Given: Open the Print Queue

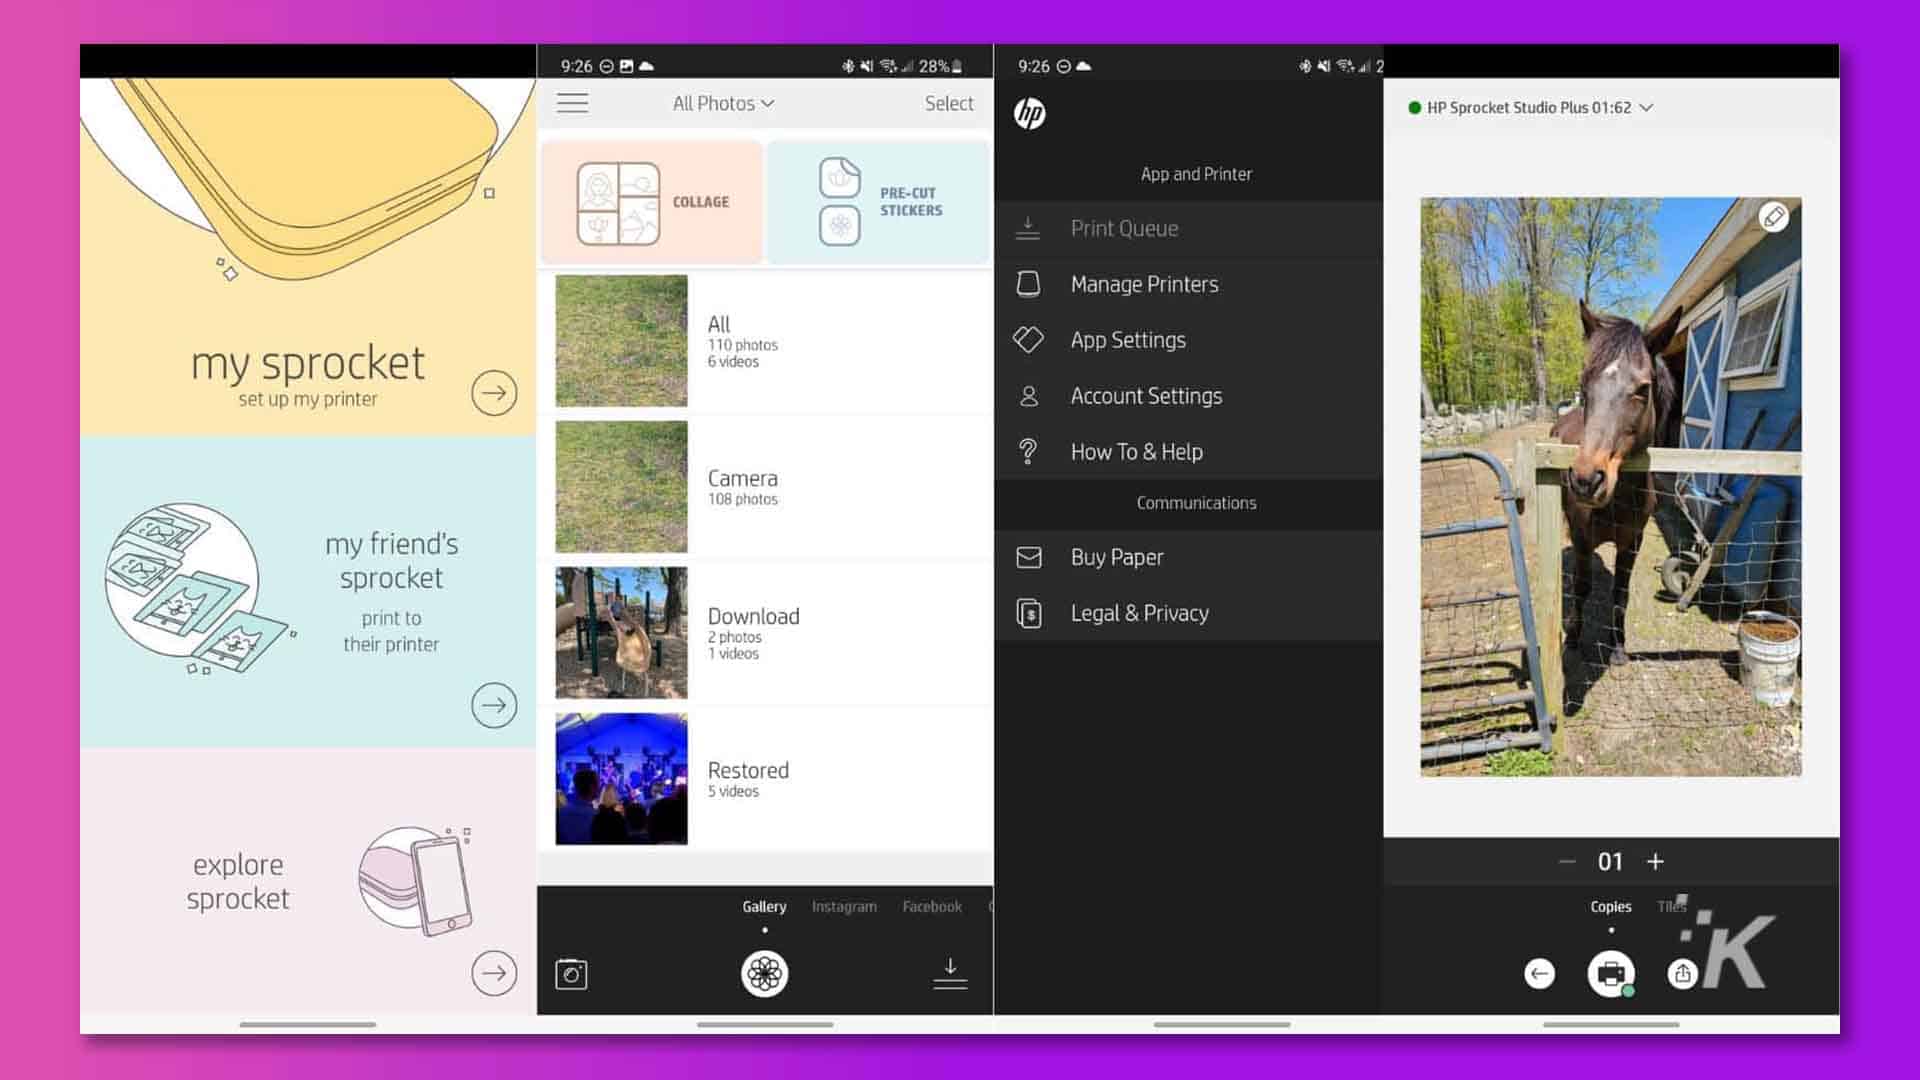Looking at the screenshot, I should tap(1124, 229).
